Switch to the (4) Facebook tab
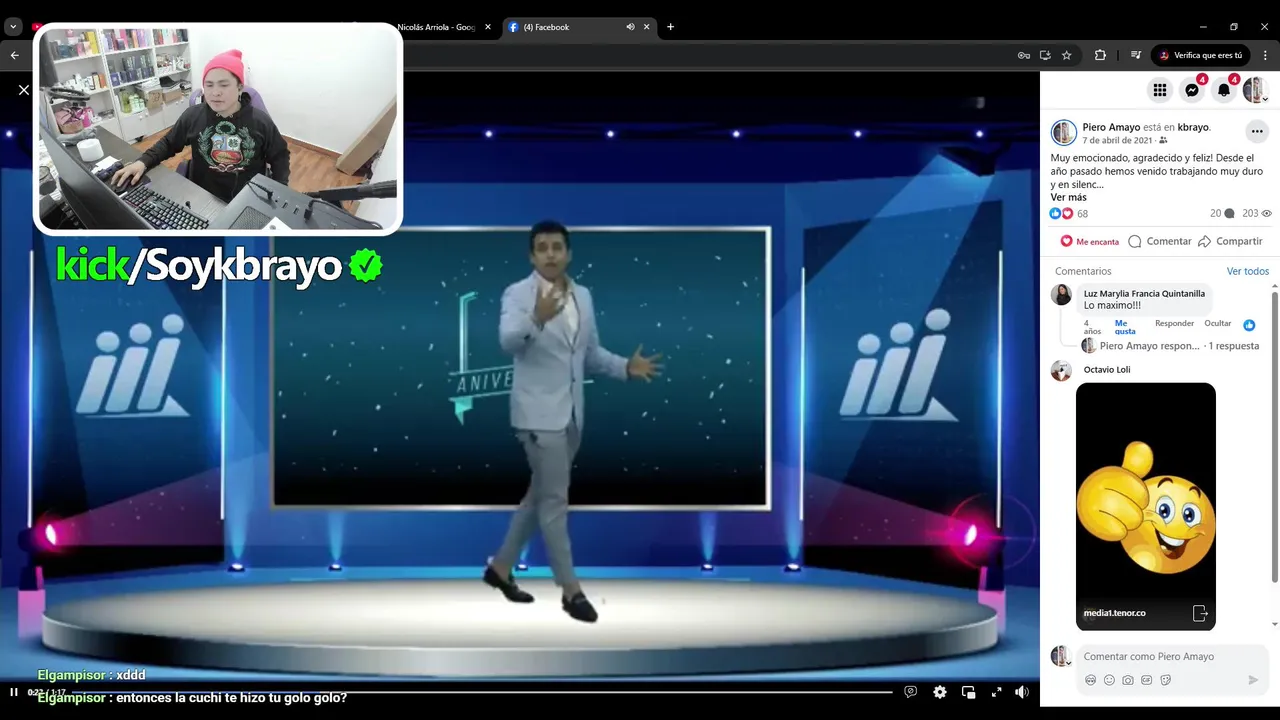1280x720 pixels. click(x=578, y=27)
